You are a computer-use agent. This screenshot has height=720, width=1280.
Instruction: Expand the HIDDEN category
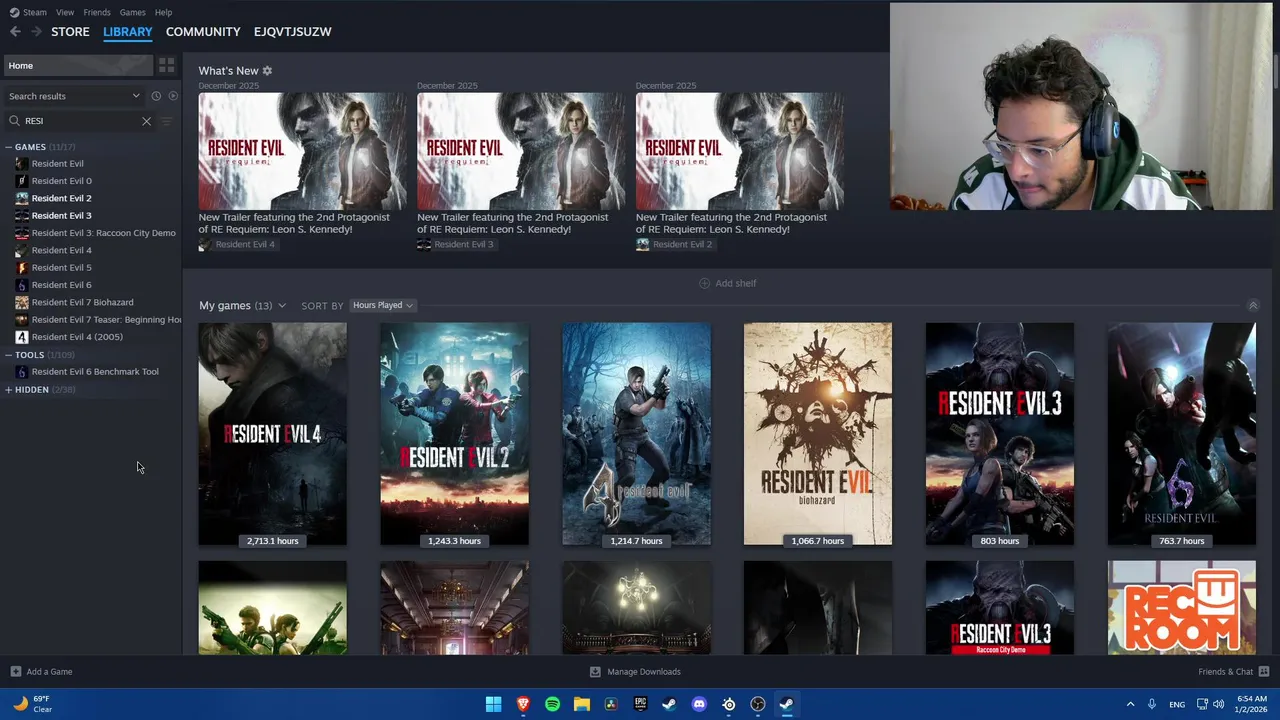click(x=8, y=390)
